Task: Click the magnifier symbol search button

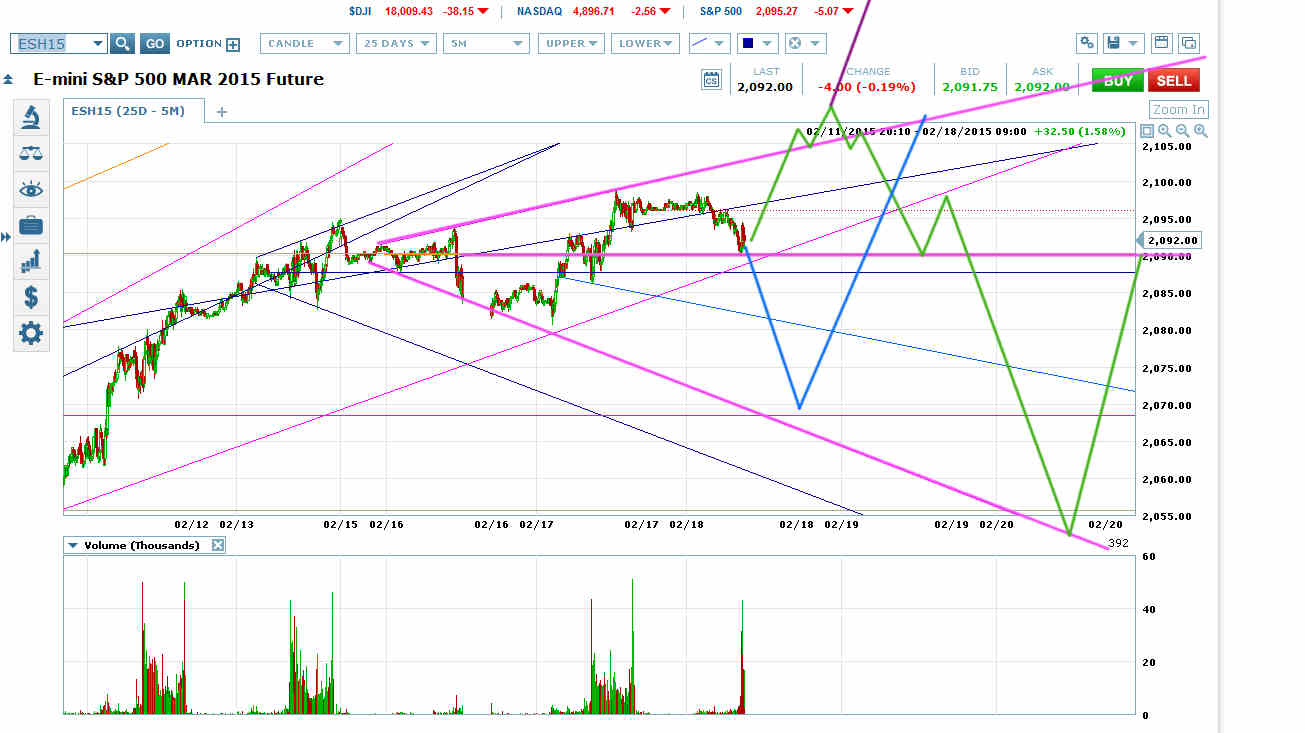Action: (x=122, y=43)
